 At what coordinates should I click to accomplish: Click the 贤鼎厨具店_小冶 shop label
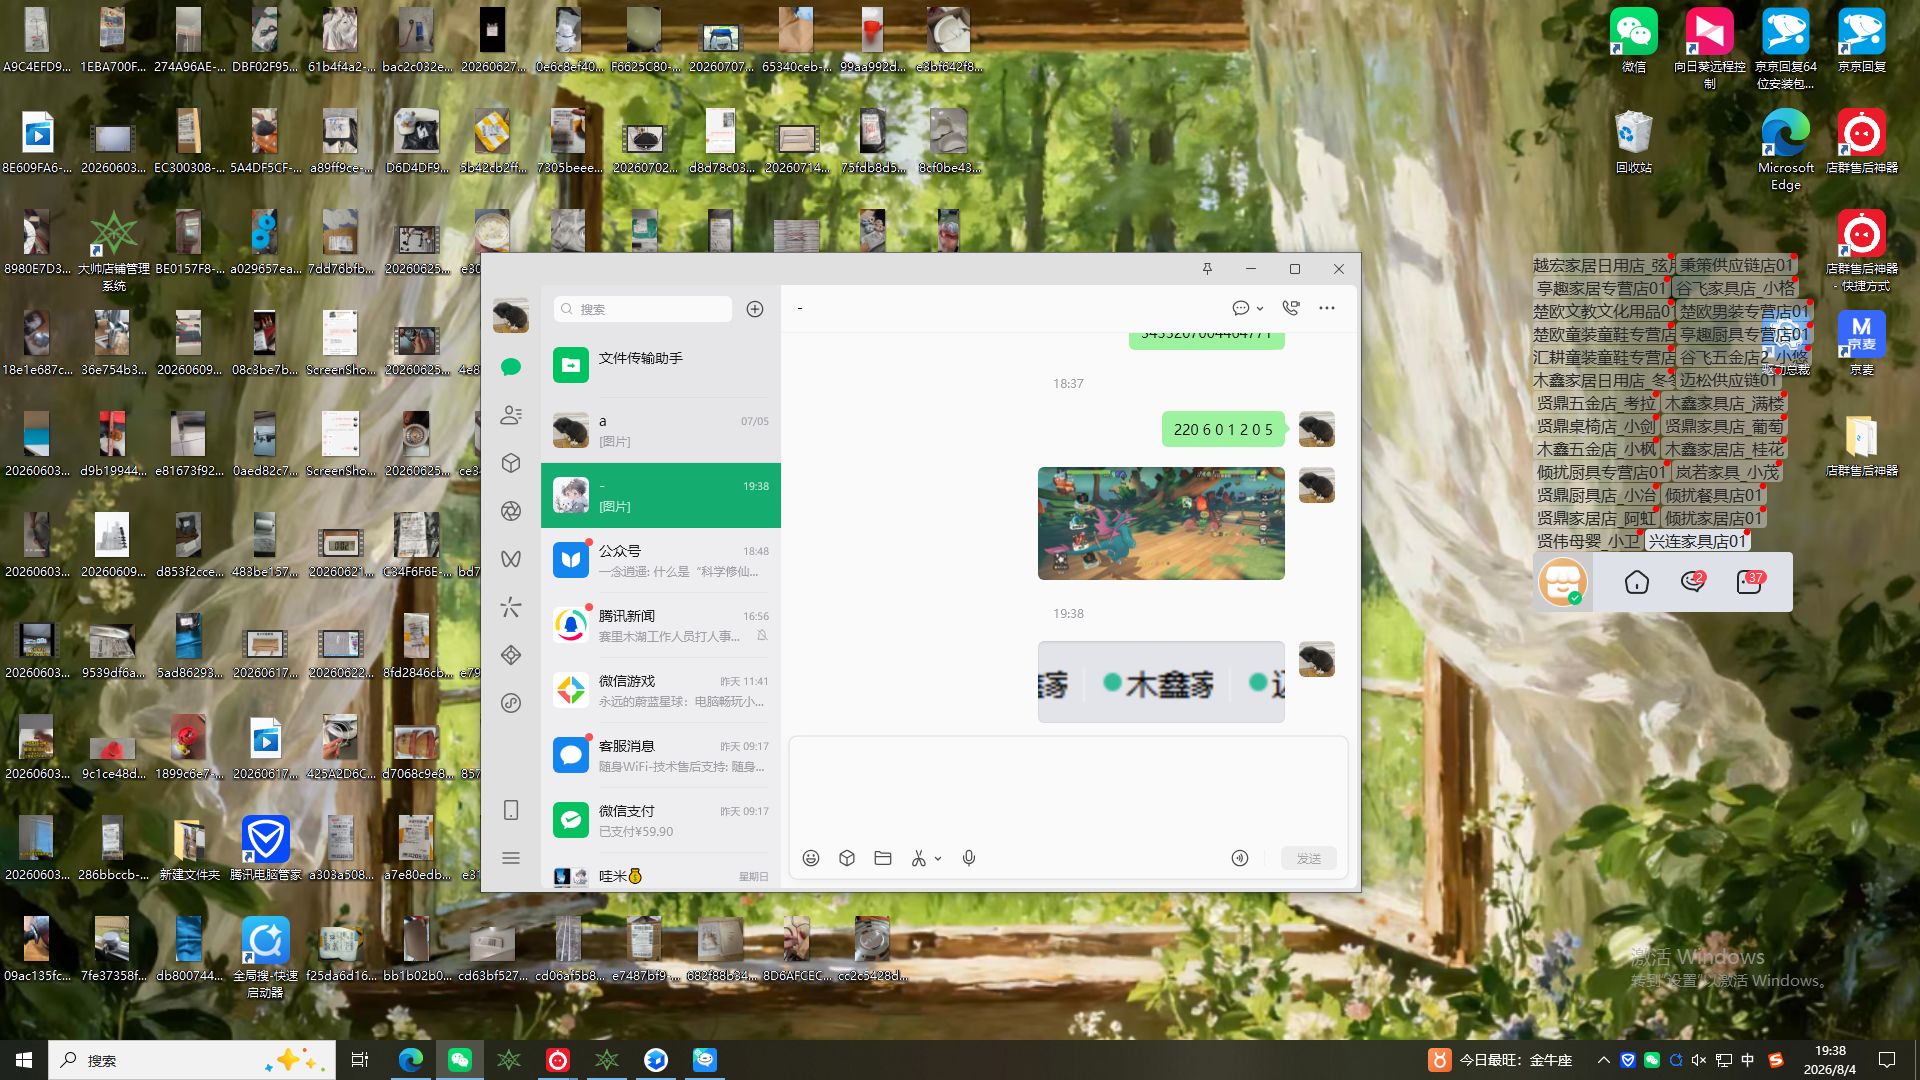(1597, 495)
